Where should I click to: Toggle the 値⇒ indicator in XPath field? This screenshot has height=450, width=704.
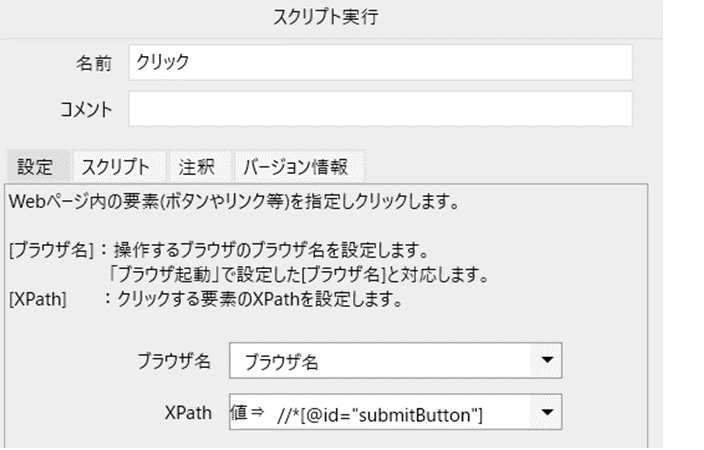[247, 412]
